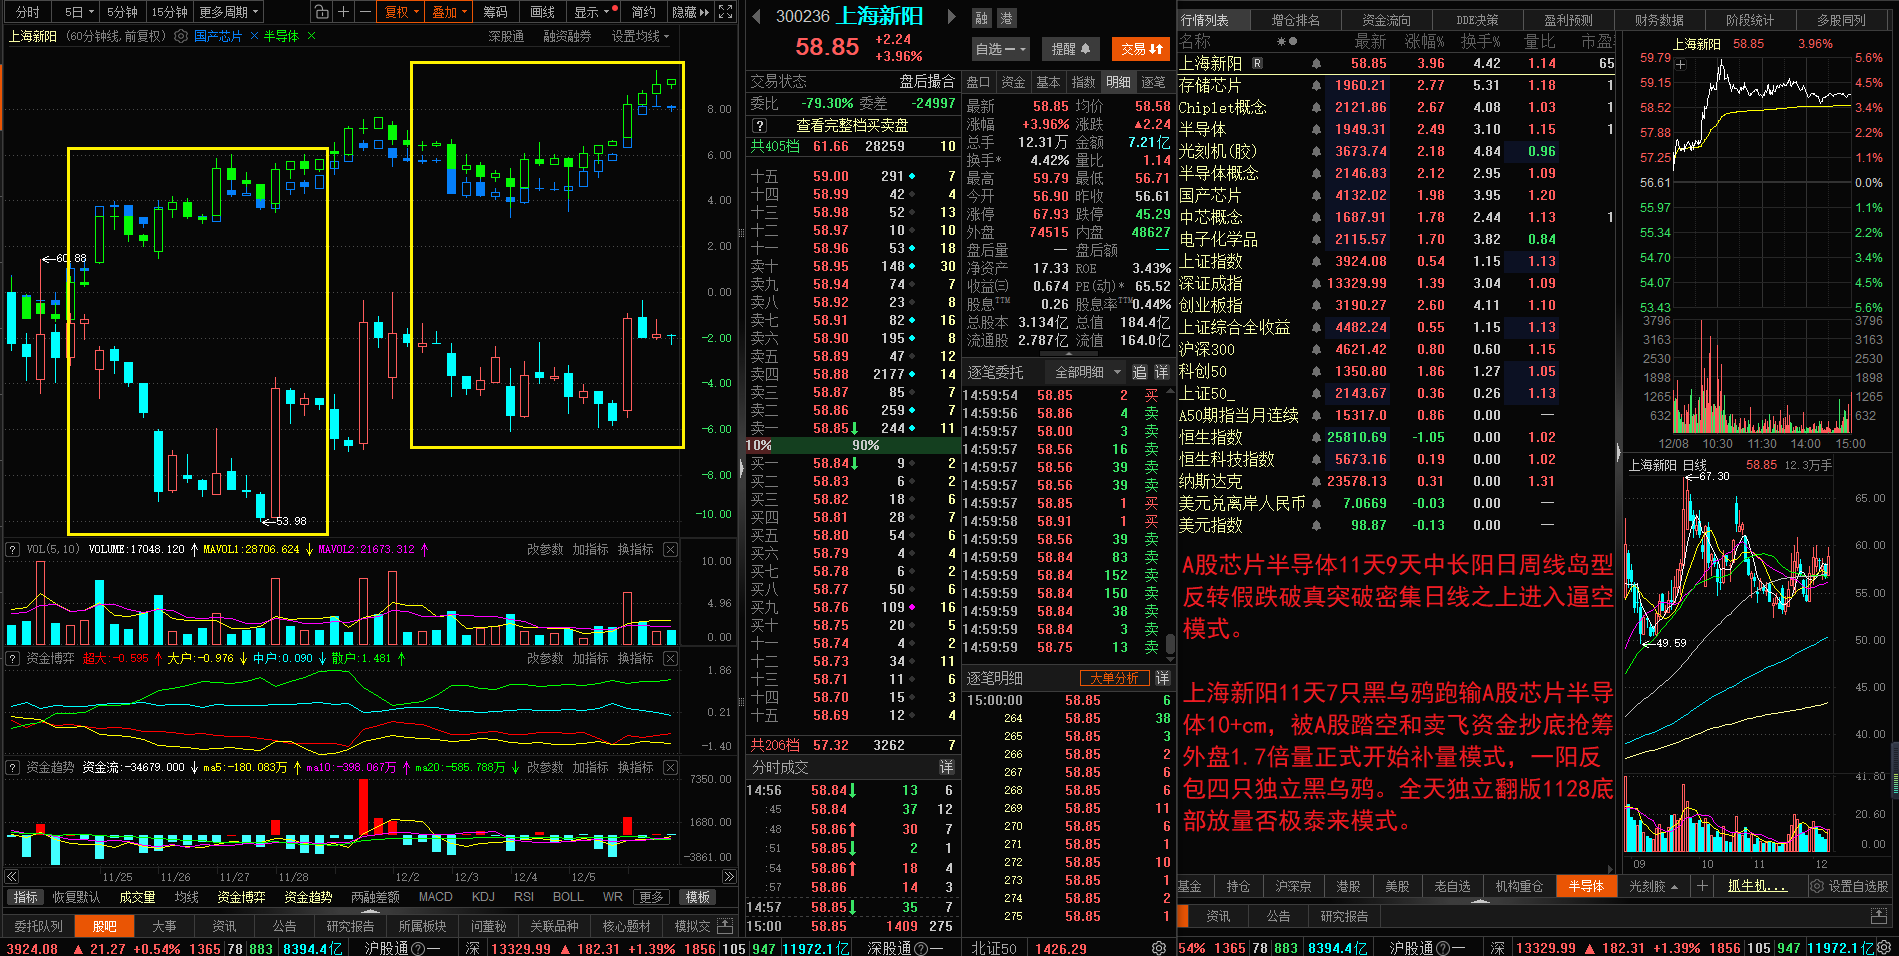The image size is (1899, 956).
Task: Select 资金 info tab
Action: pos(1013,82)
